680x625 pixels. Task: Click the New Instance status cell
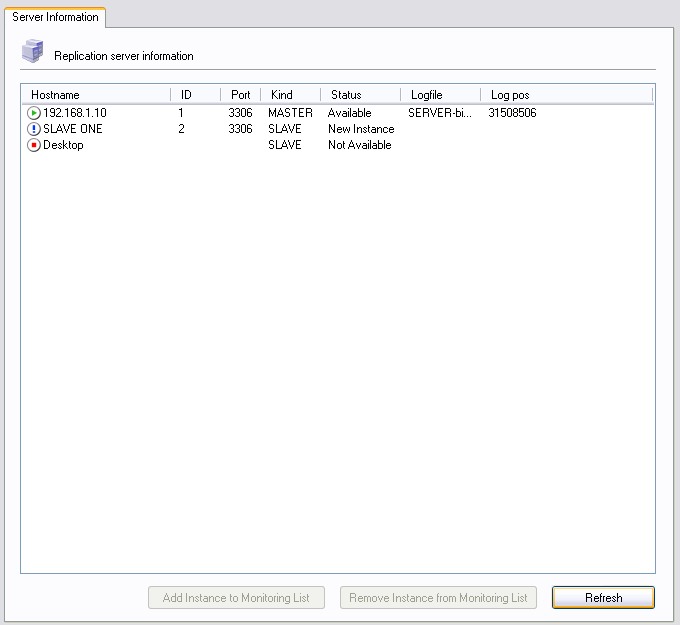361,129
